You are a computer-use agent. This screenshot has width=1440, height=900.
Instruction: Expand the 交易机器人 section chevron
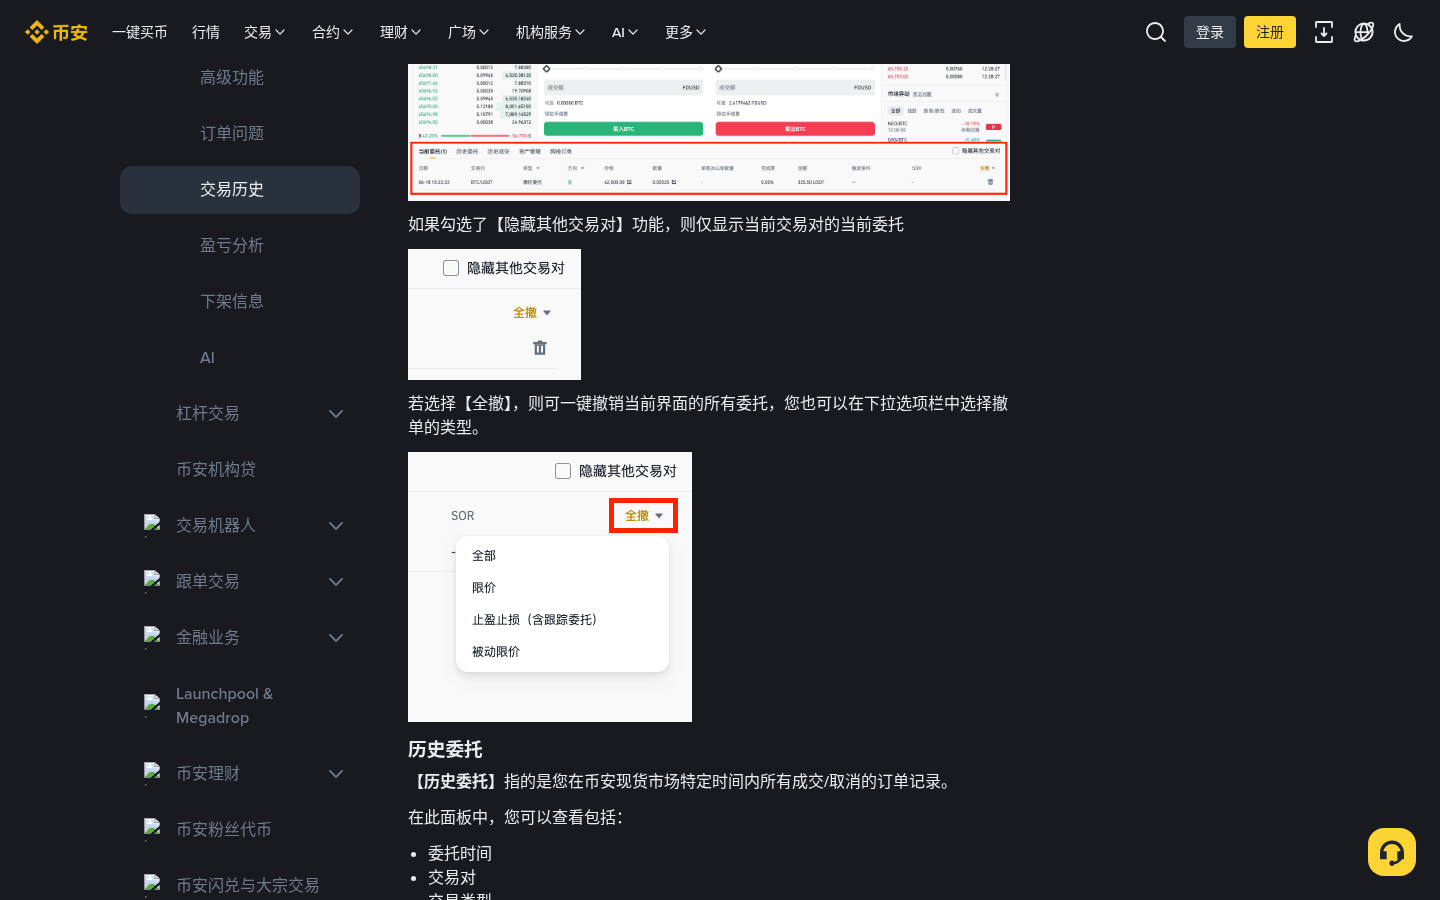(336, 525)
